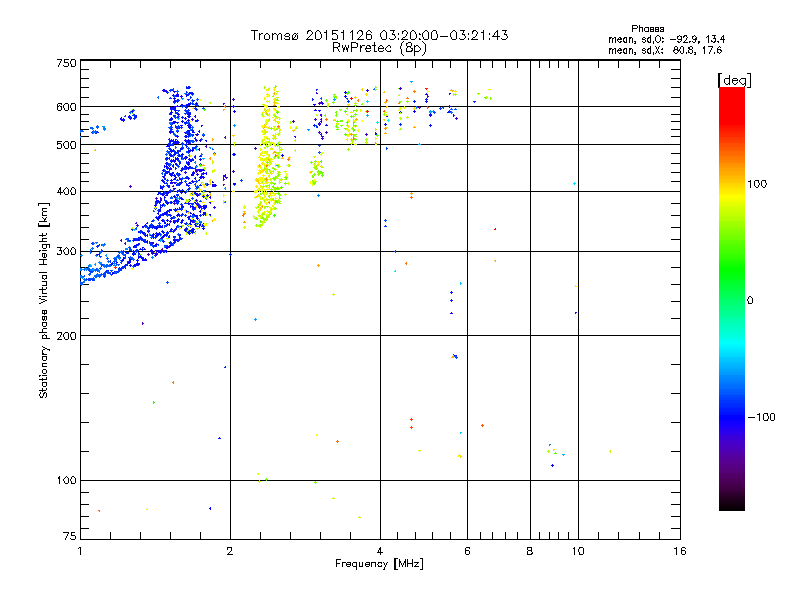Viewport: 800px width, 600px height.
Task: Click the x-axis tick label '1'
Action: (80, 551)
